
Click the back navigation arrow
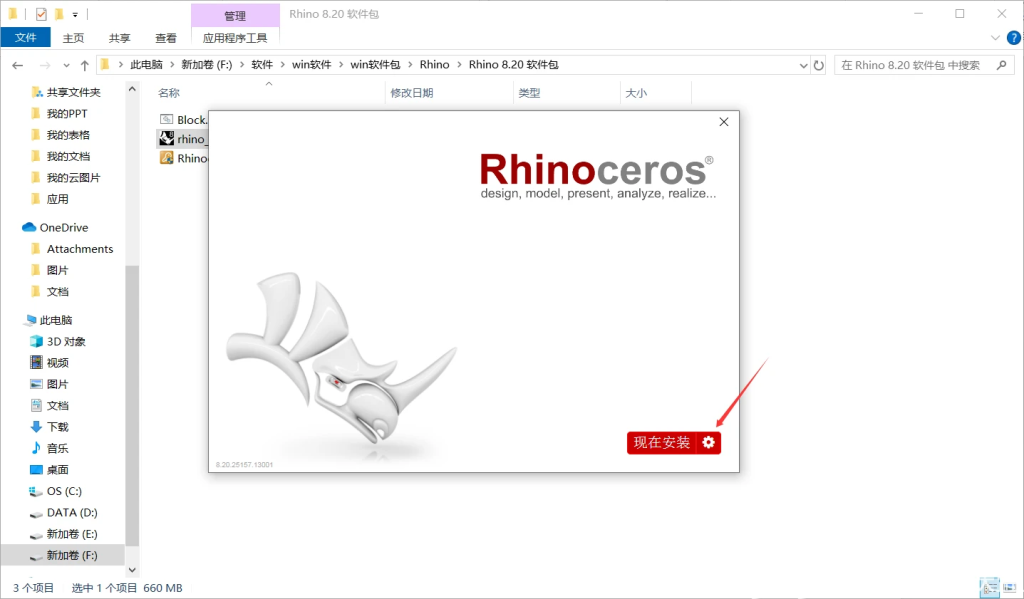pos(17,64)
